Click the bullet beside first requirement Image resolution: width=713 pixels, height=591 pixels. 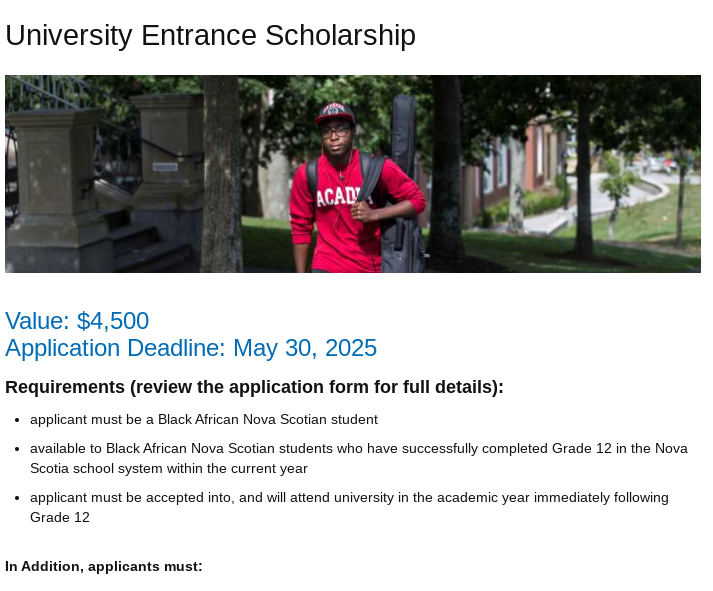tap(16, 420)
